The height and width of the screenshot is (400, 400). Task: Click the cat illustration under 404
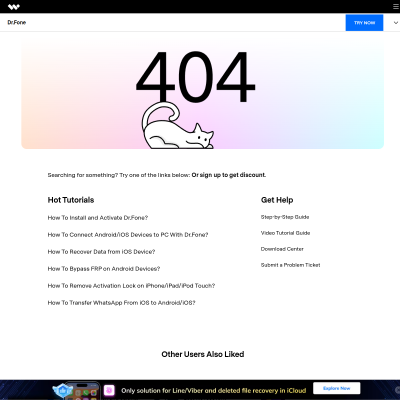(177, 126)
